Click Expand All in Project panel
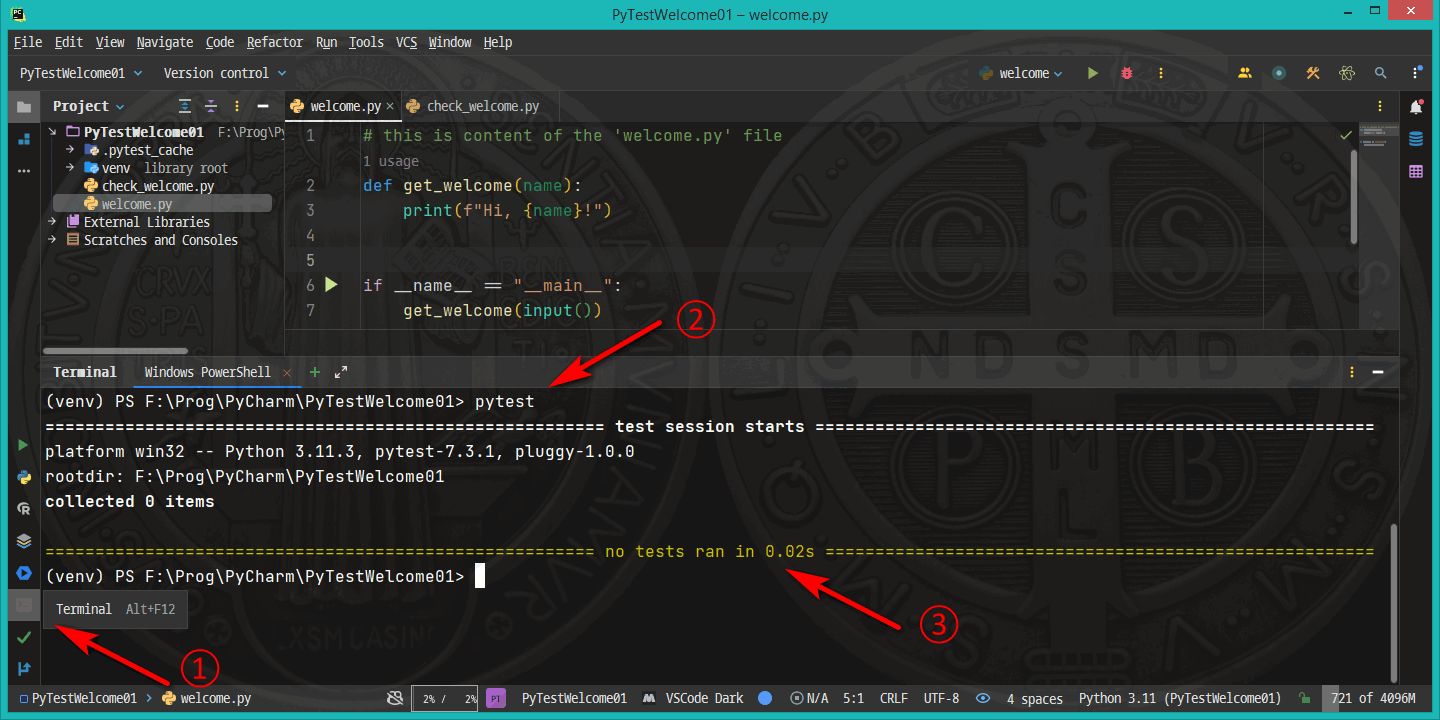This screenshot has width=1440, height=720. [185, 106]
